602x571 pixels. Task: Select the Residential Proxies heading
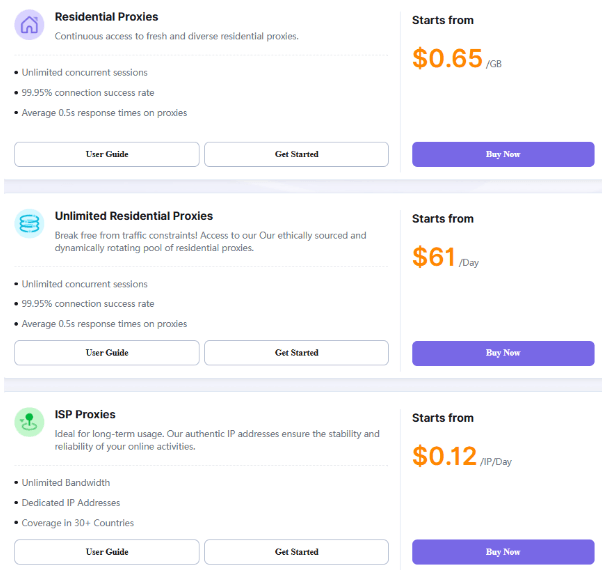[106, 17]
